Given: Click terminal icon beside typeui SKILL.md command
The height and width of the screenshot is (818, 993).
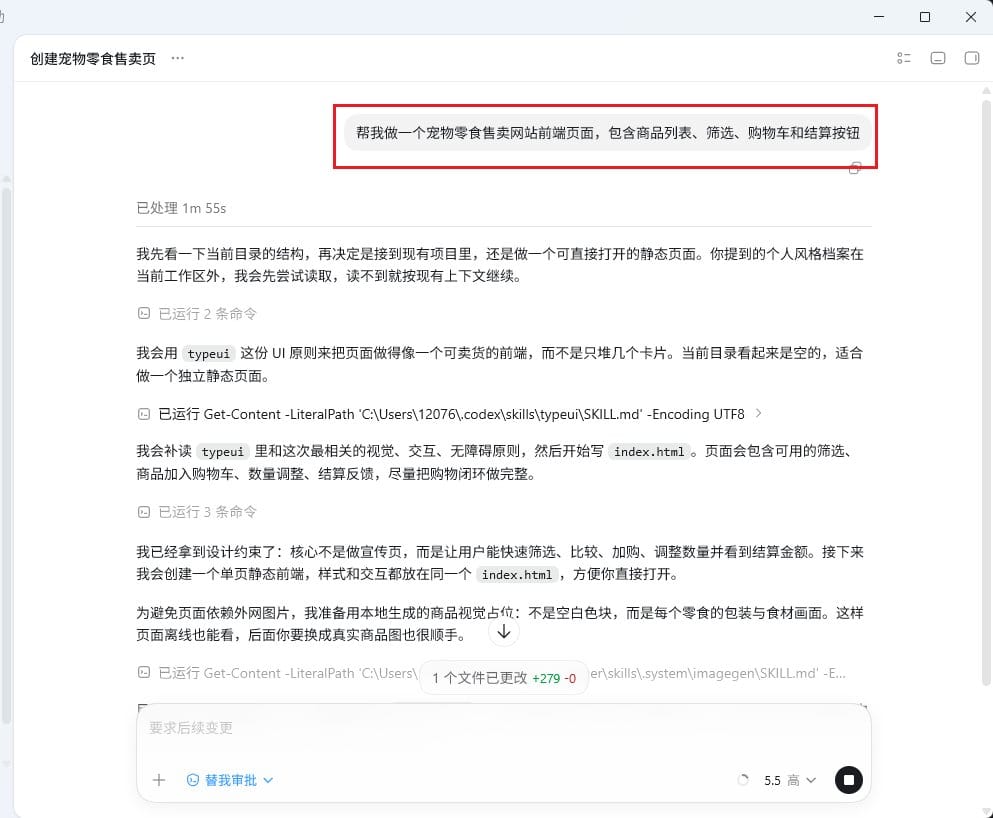Looking at the screenshot, I should pos(144,414).
